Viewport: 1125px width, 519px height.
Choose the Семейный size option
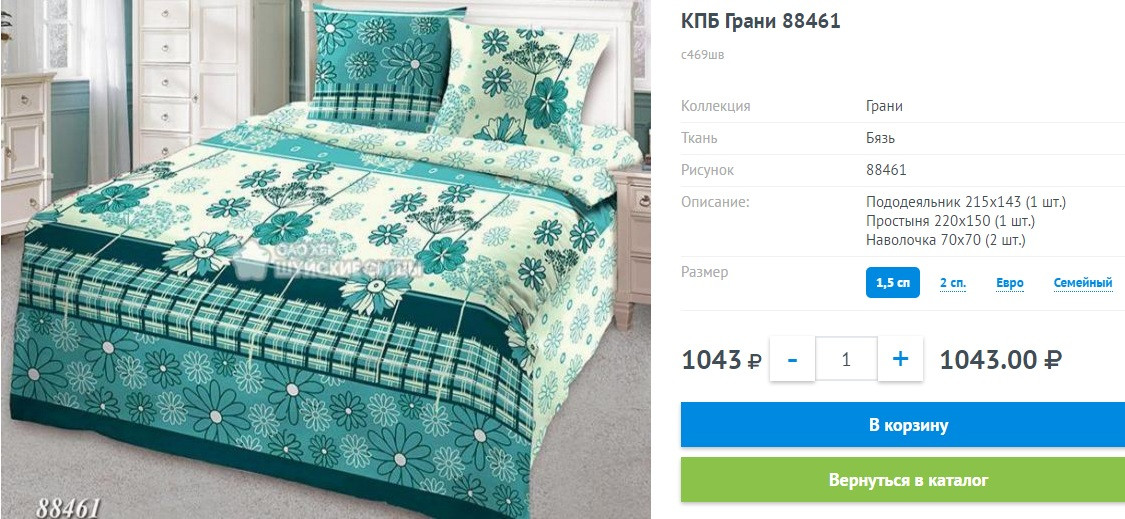(x=1083, y=283)
